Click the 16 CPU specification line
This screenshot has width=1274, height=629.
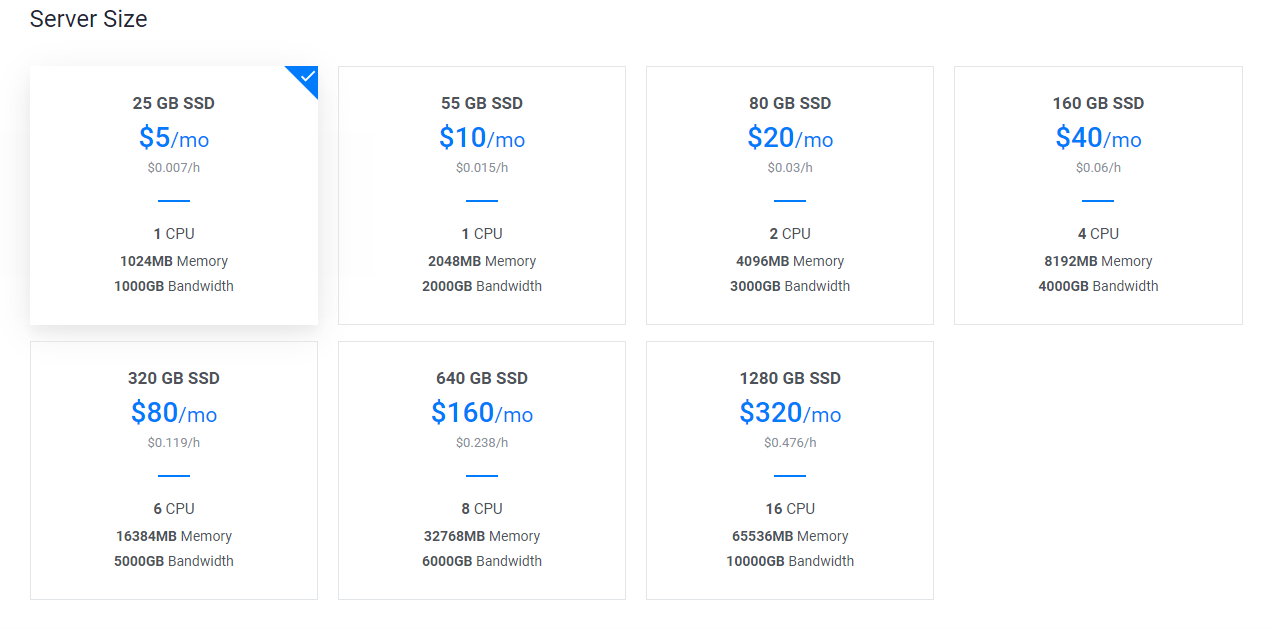(790, 509)
